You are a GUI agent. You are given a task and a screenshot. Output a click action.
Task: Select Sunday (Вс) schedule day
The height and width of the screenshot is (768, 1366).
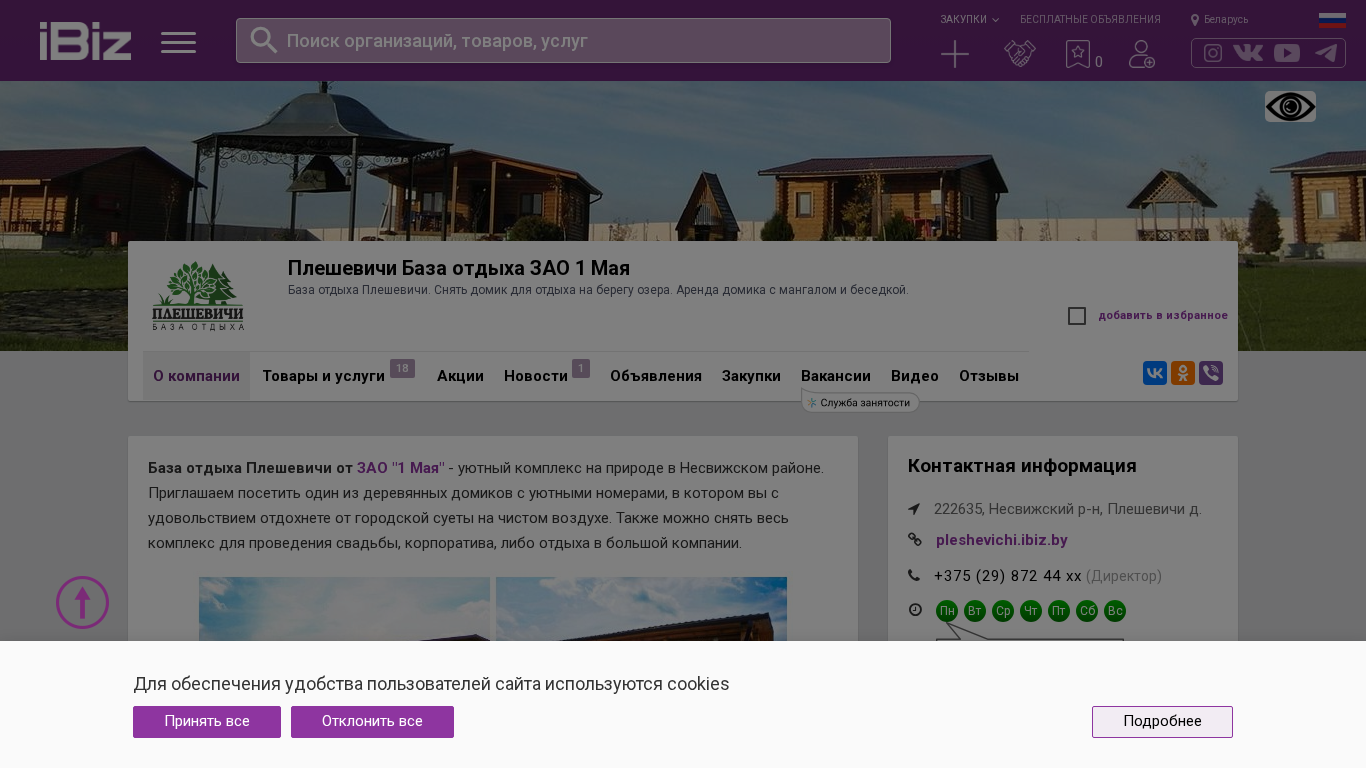(1115, 611)
